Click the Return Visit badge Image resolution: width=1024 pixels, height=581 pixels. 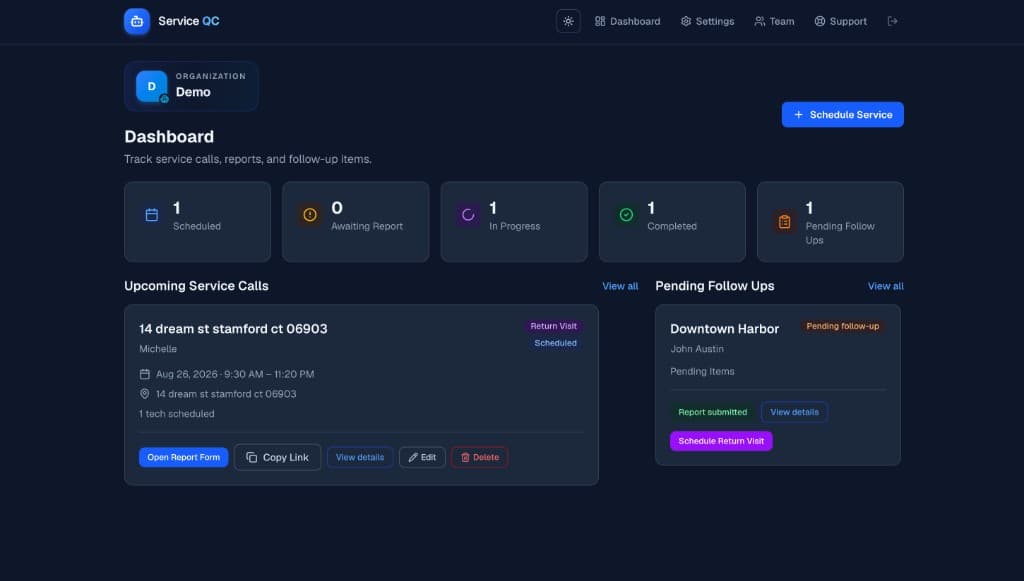553,326
